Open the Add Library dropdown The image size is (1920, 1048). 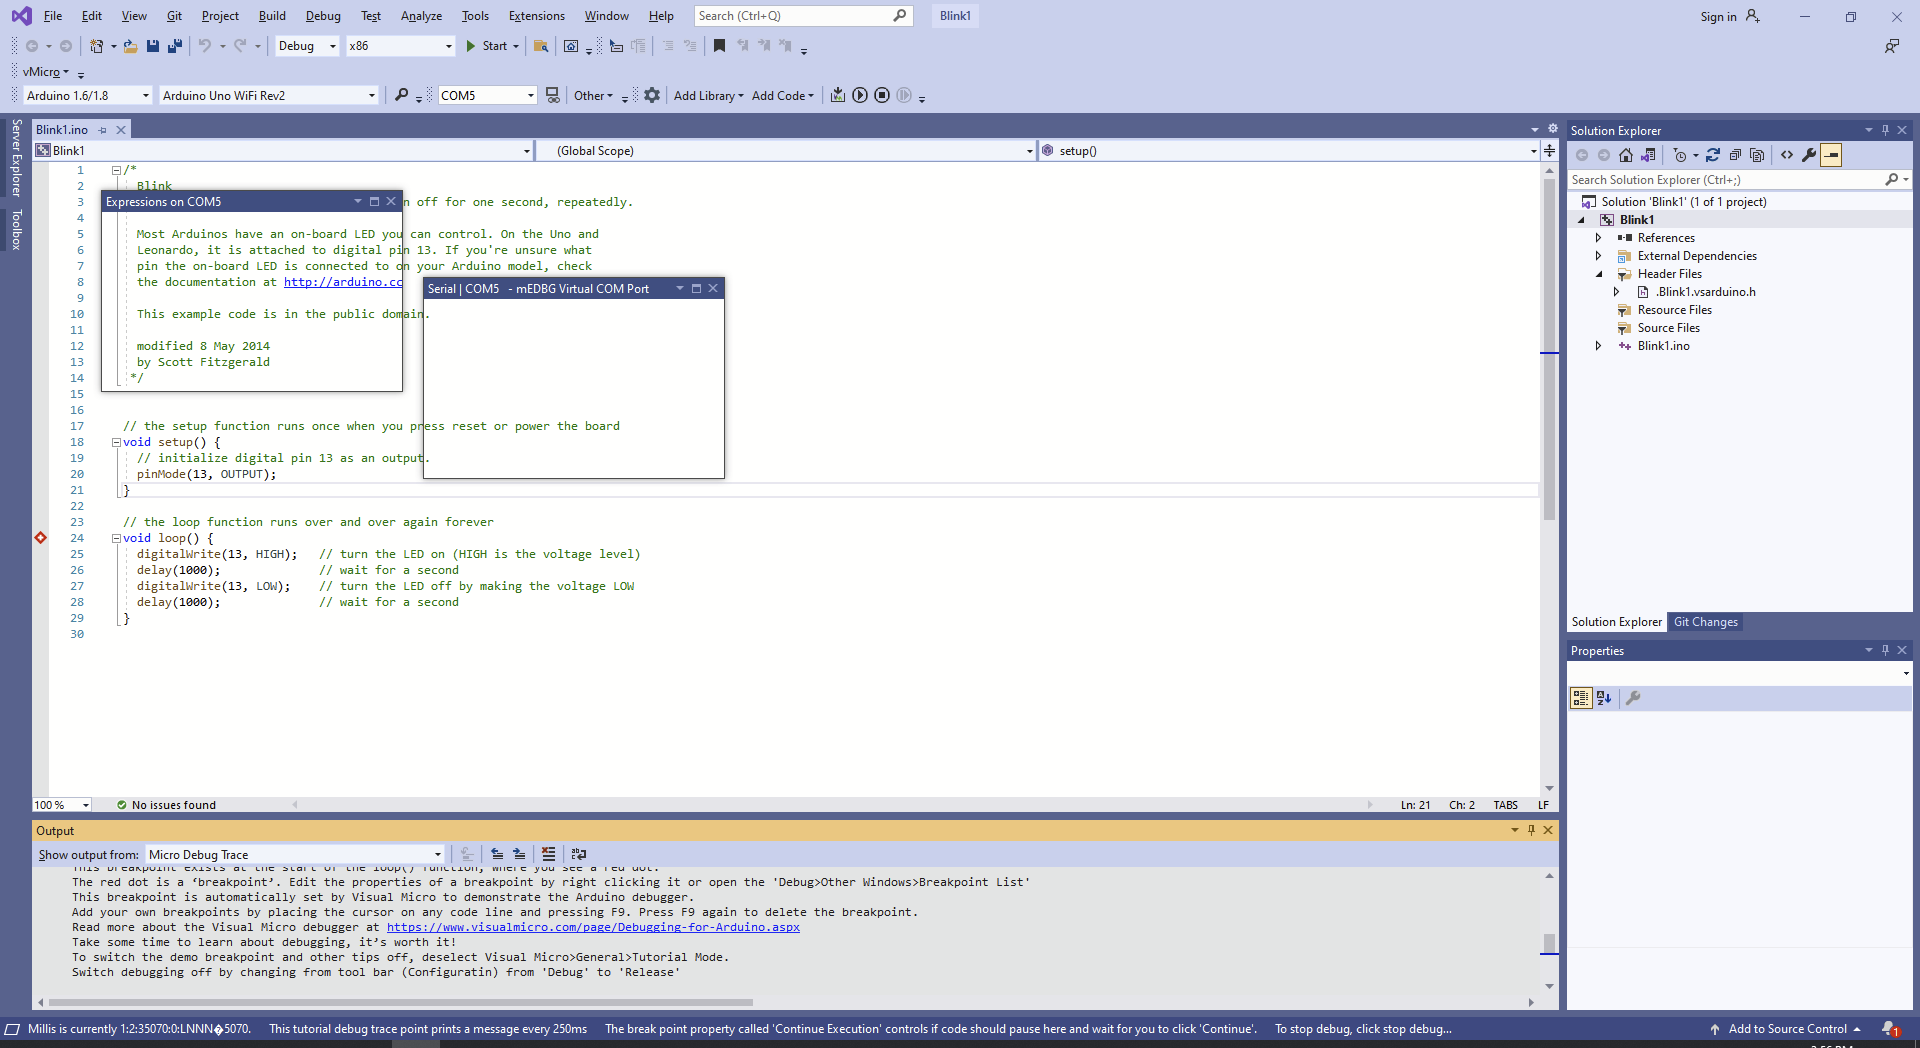point(709,95)
